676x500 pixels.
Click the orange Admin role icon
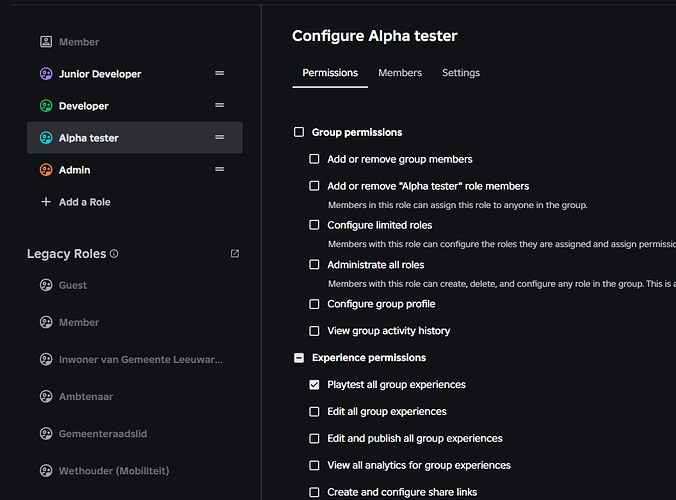(46, 169)
